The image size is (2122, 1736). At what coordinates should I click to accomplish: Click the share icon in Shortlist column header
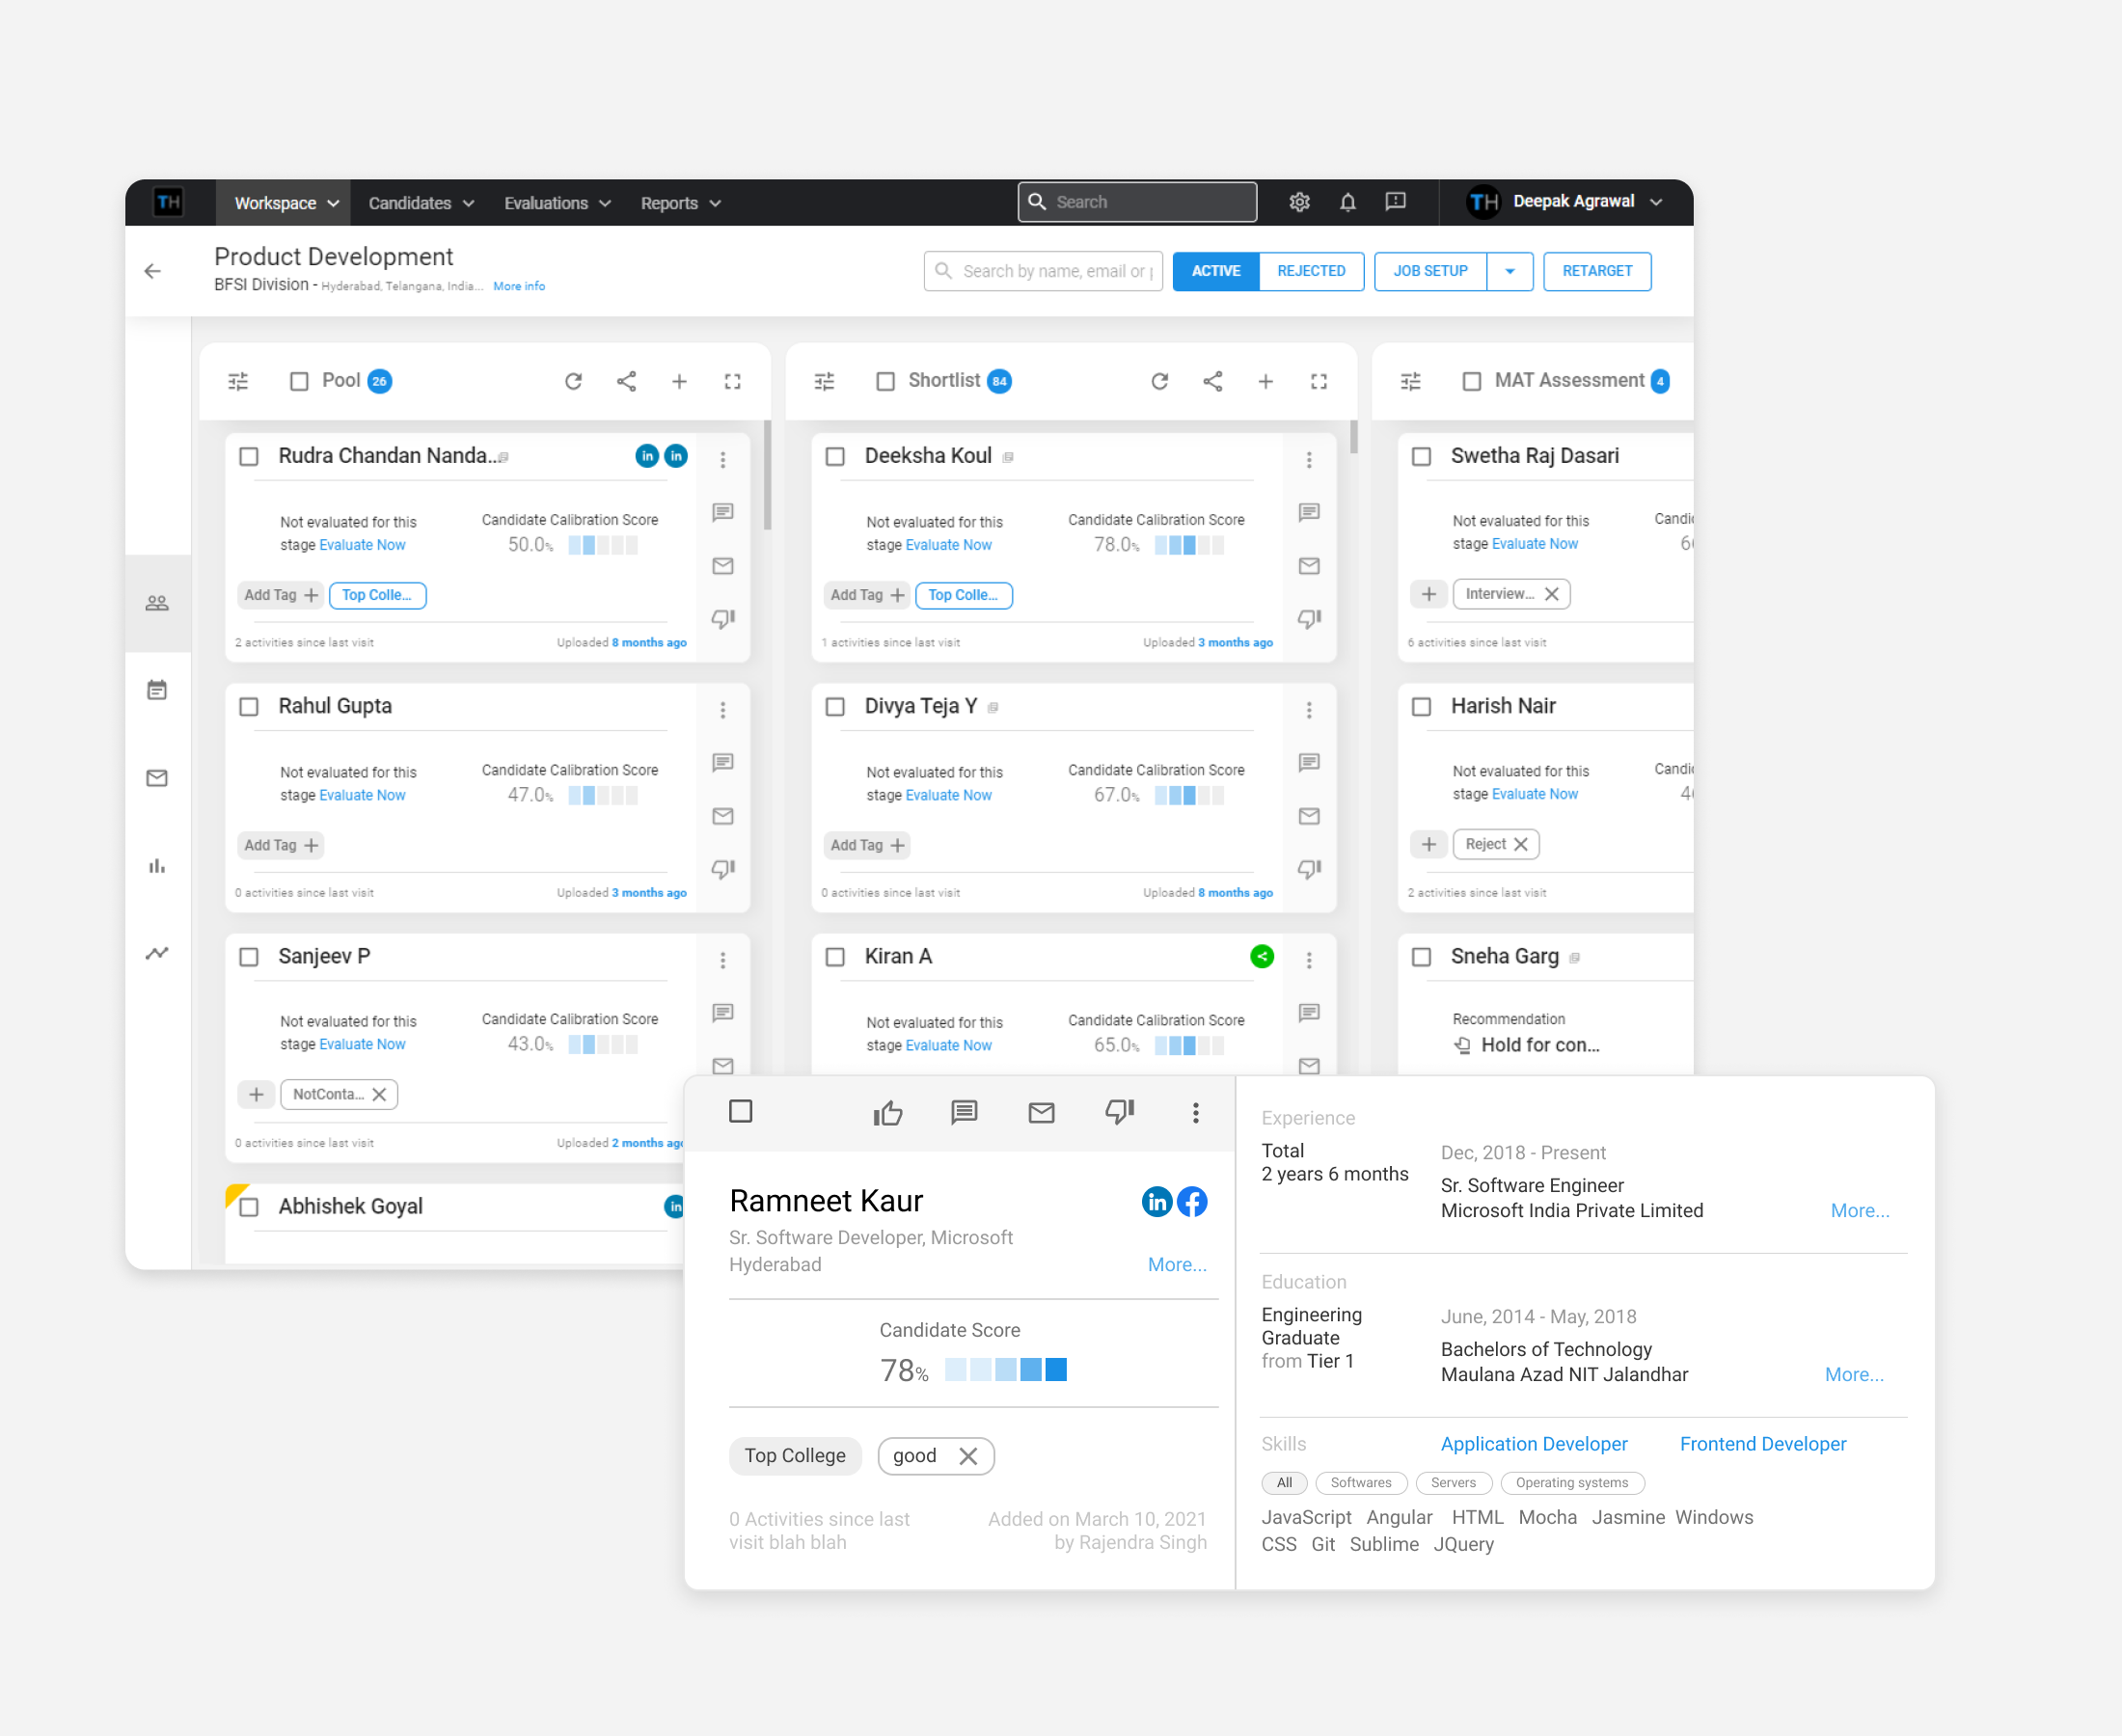(x=1212, y=381)
